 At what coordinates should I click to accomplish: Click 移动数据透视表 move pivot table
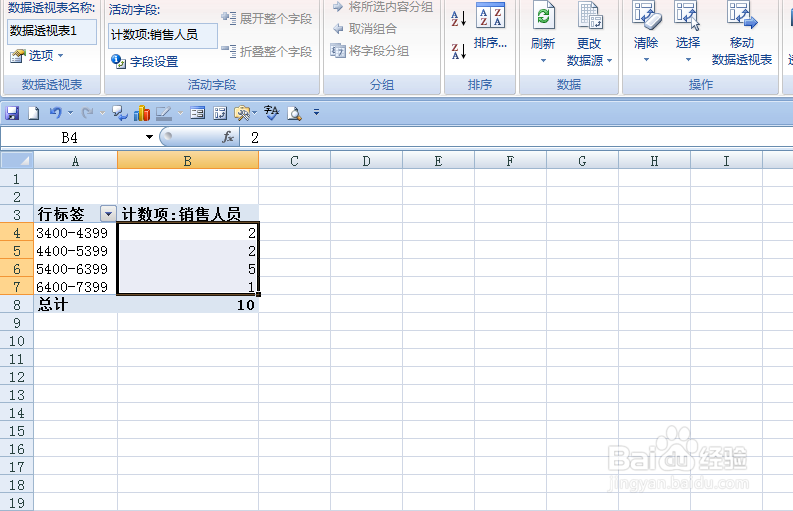742,34
